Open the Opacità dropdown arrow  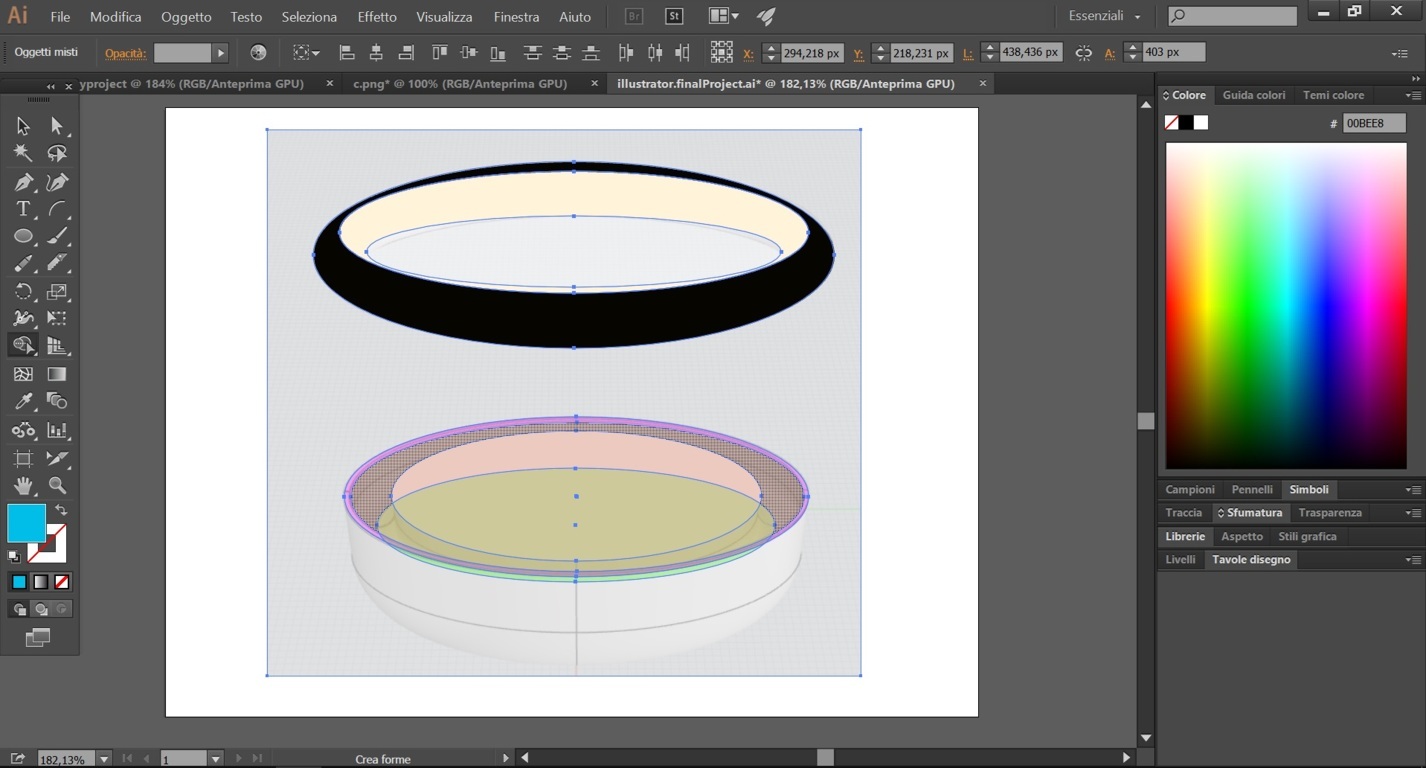(x=220, y=52)
